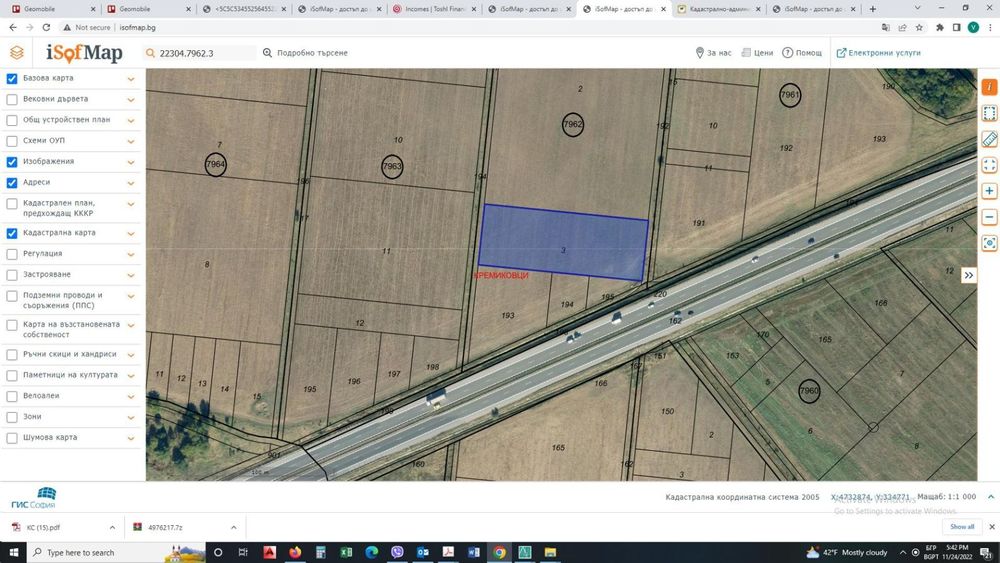Click the GIS Sofia logo
The image size is (1000, 563).
[34, 498]
